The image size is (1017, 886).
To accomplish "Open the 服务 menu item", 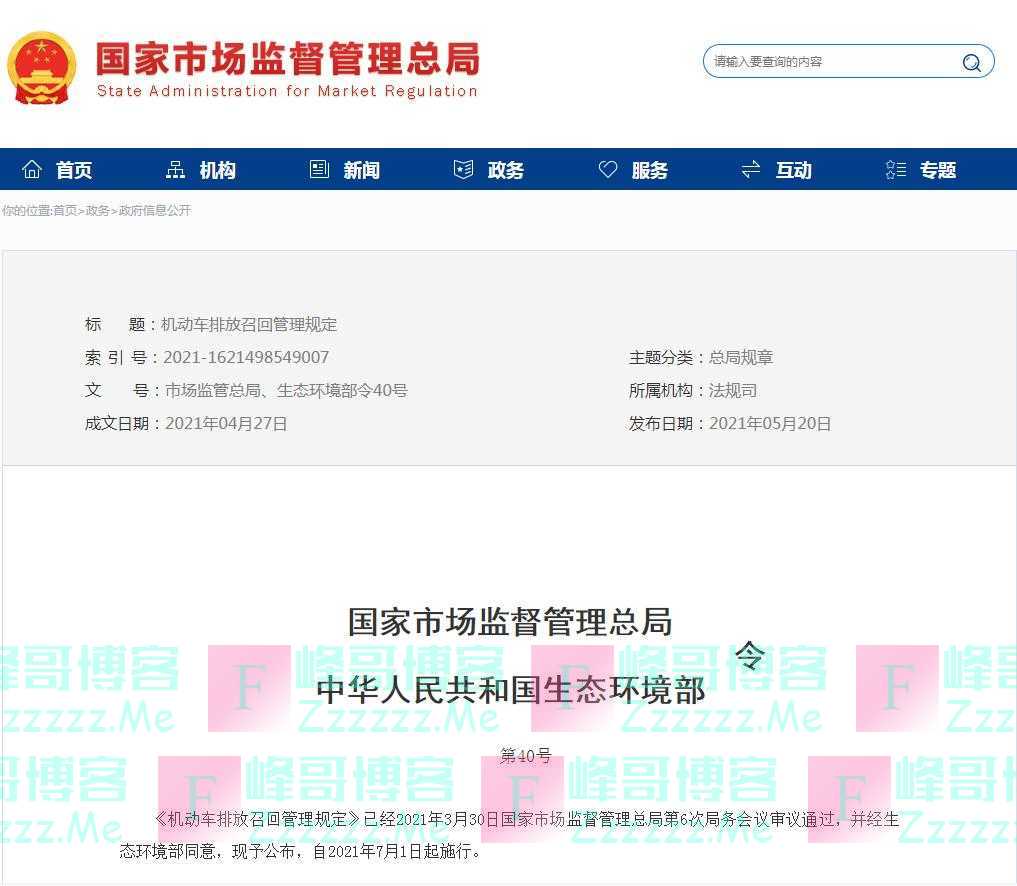I will pos(649,171).
